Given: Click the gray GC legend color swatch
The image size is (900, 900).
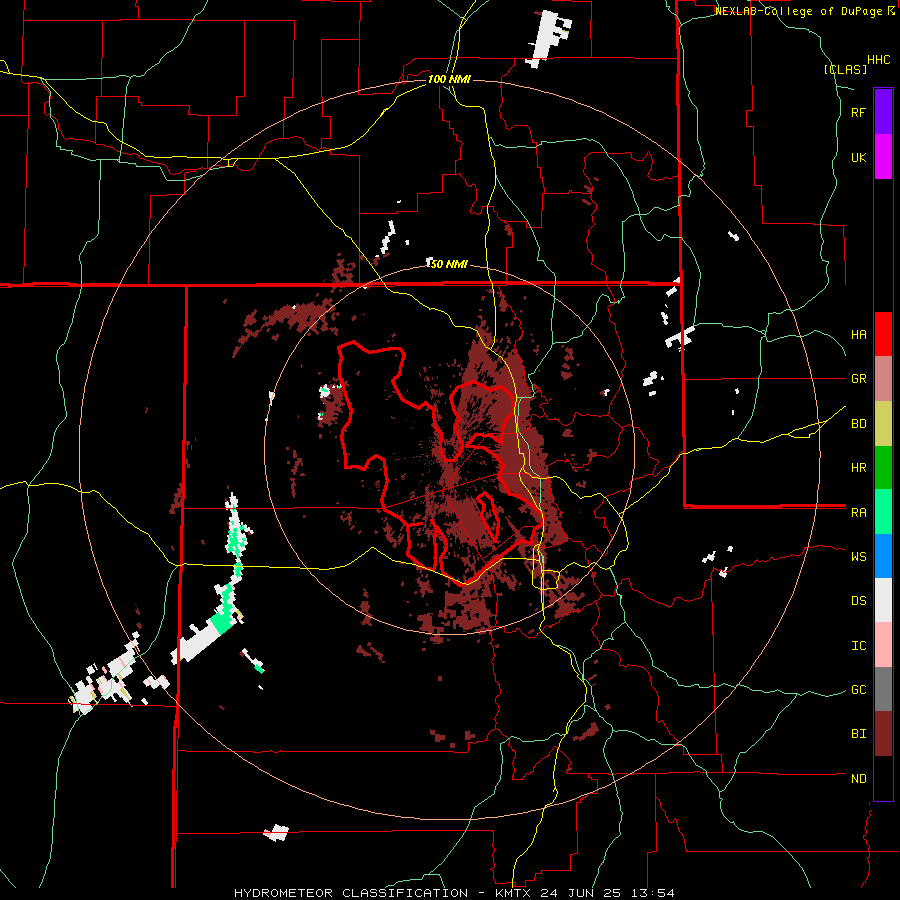Looking at the screenshot, I should point(883,689).
